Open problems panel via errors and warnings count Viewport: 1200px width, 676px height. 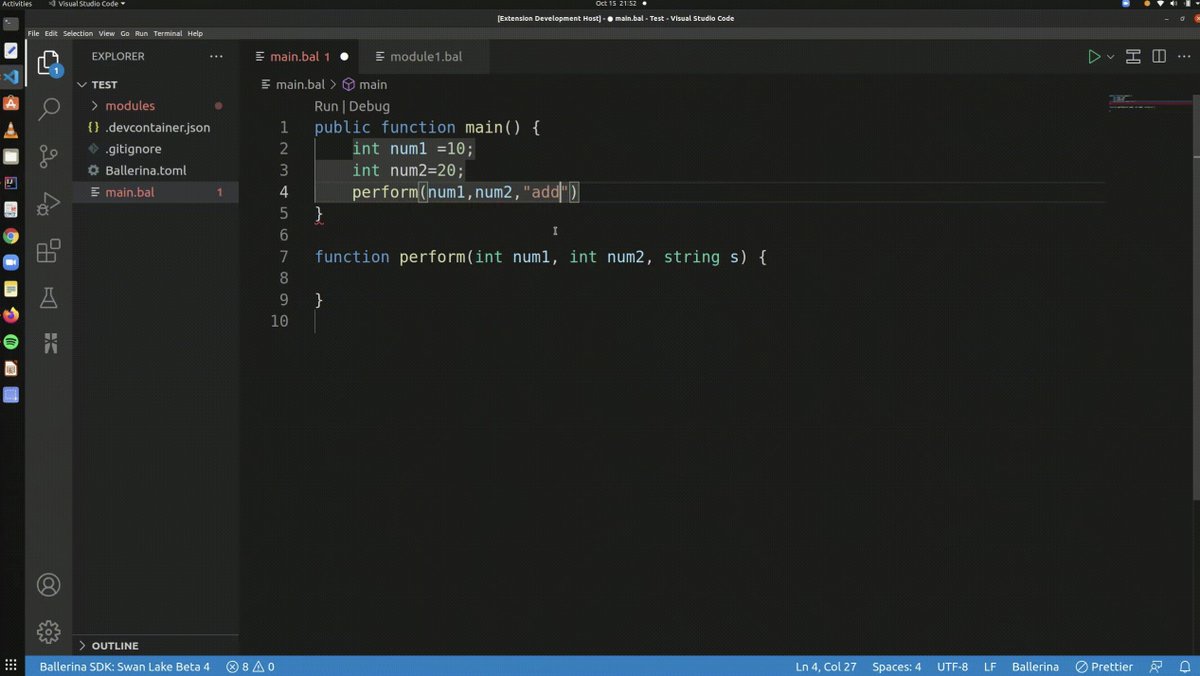click(250, 666)
